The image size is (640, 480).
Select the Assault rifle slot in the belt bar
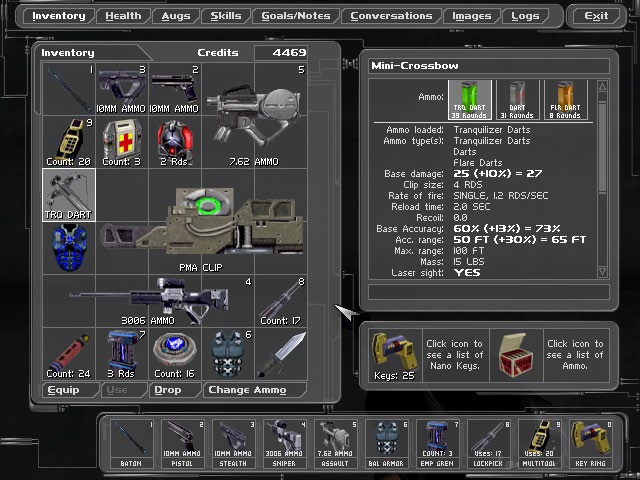[x=335, y=441]
